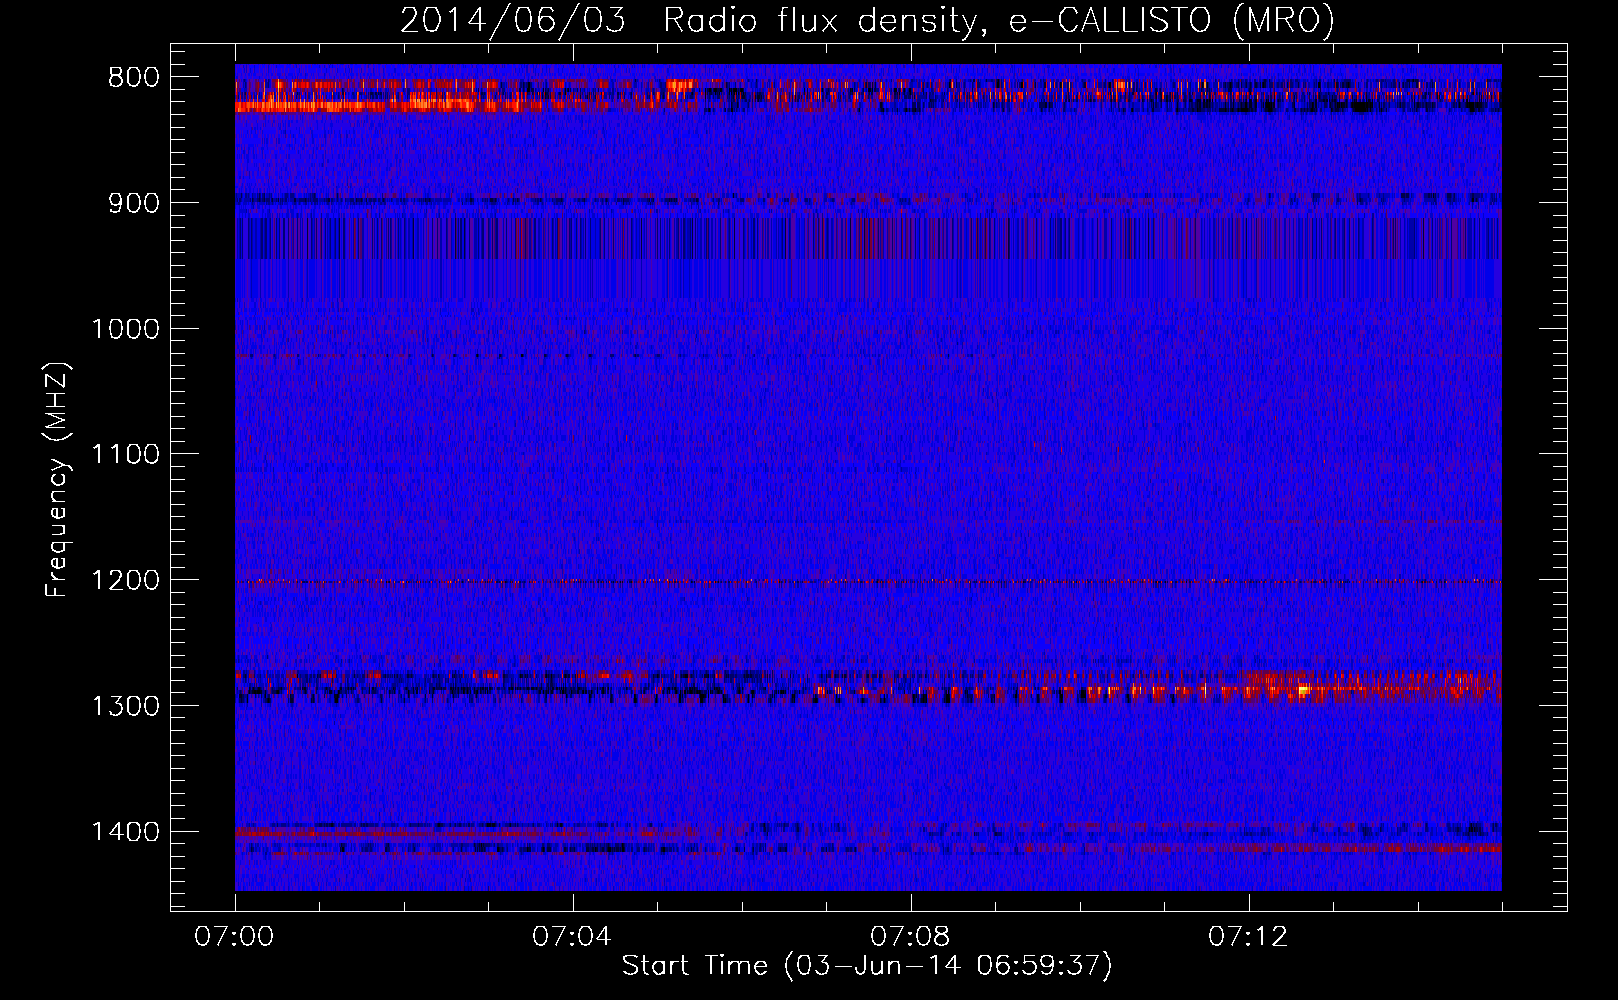Click the 800 frequency tick label

pos(134,78)
